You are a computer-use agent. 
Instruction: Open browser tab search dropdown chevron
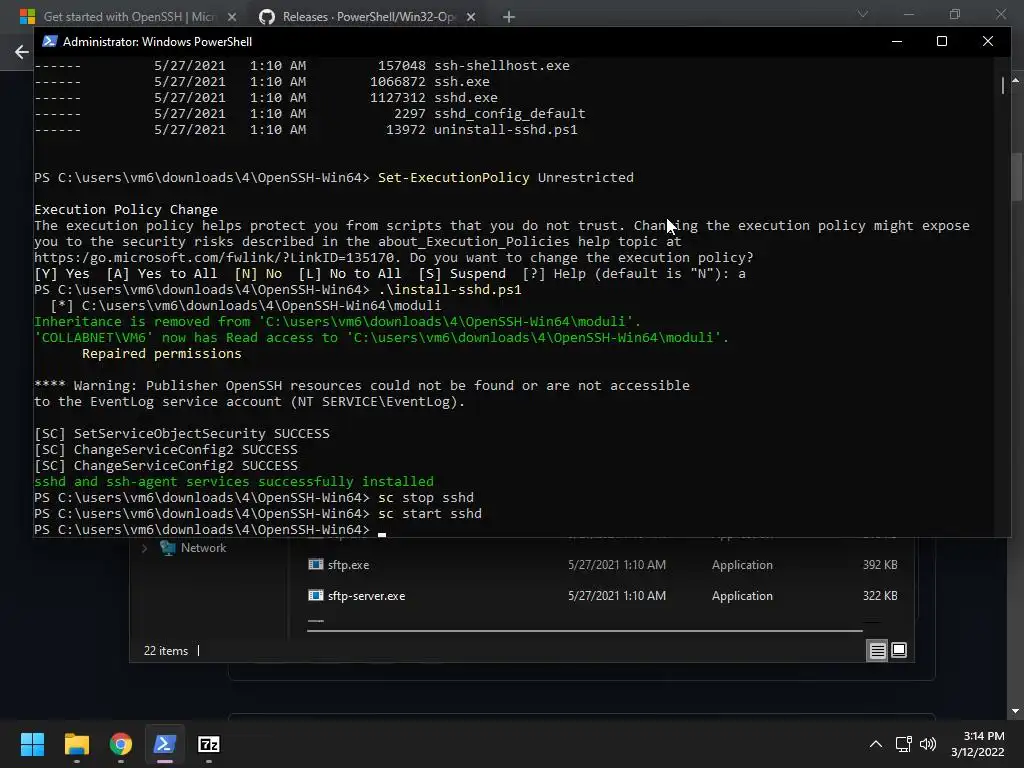(x=862, y=14)
